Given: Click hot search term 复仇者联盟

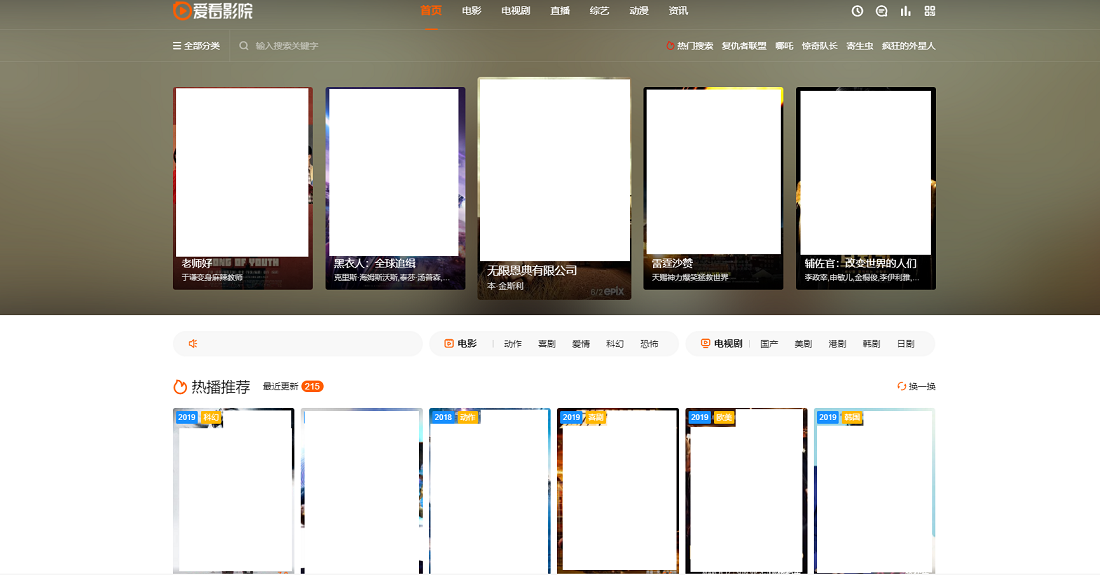Looking at the screenshot, I should coord(743,46).
